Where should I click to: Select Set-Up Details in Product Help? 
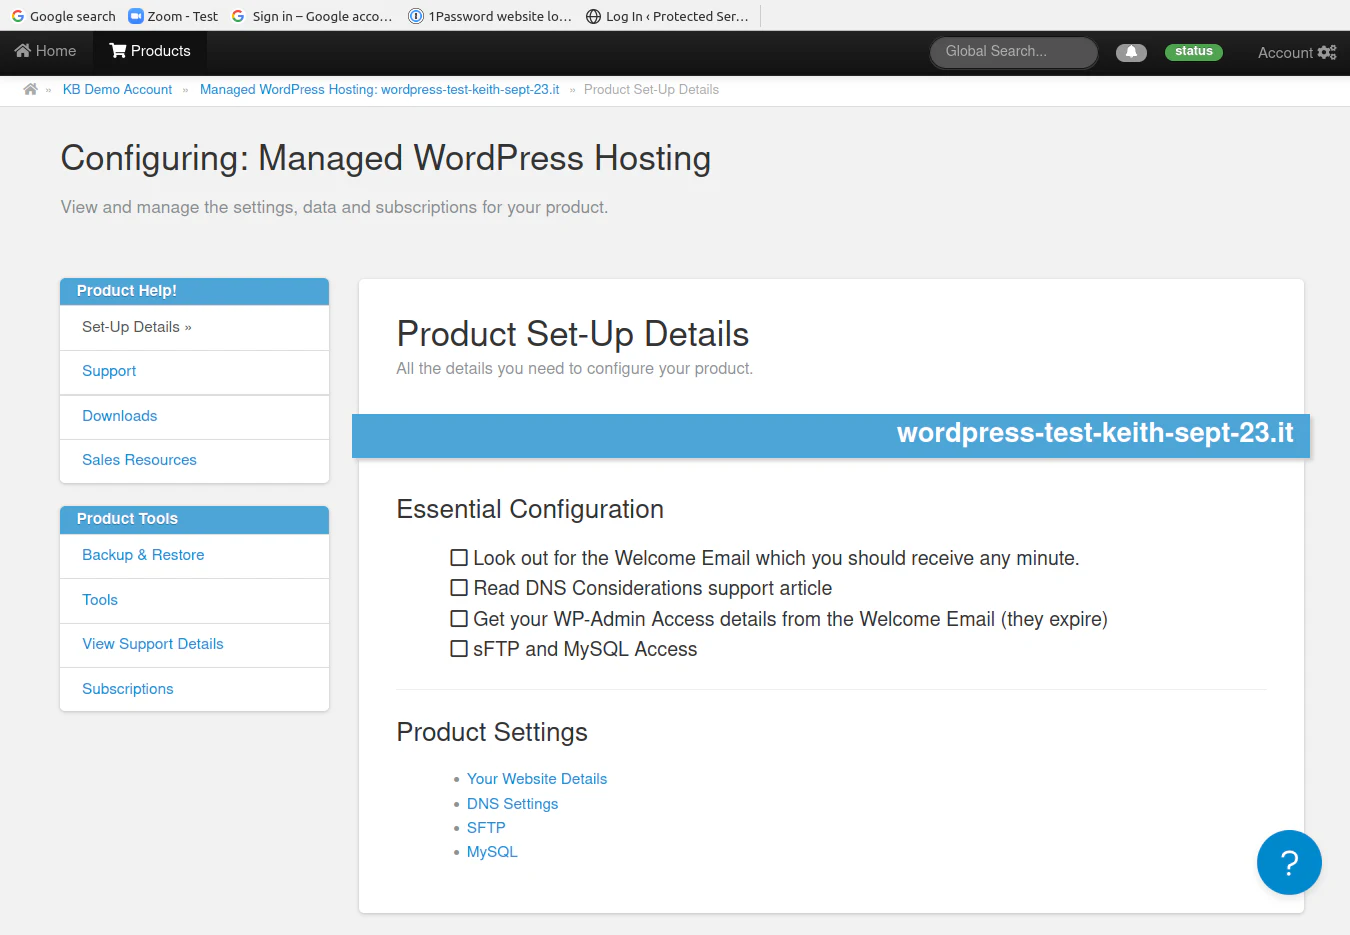[194, 327]
